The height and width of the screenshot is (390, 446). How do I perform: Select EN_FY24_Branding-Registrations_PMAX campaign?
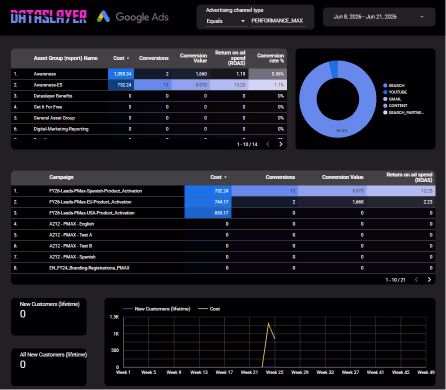[x=223, y=268]
